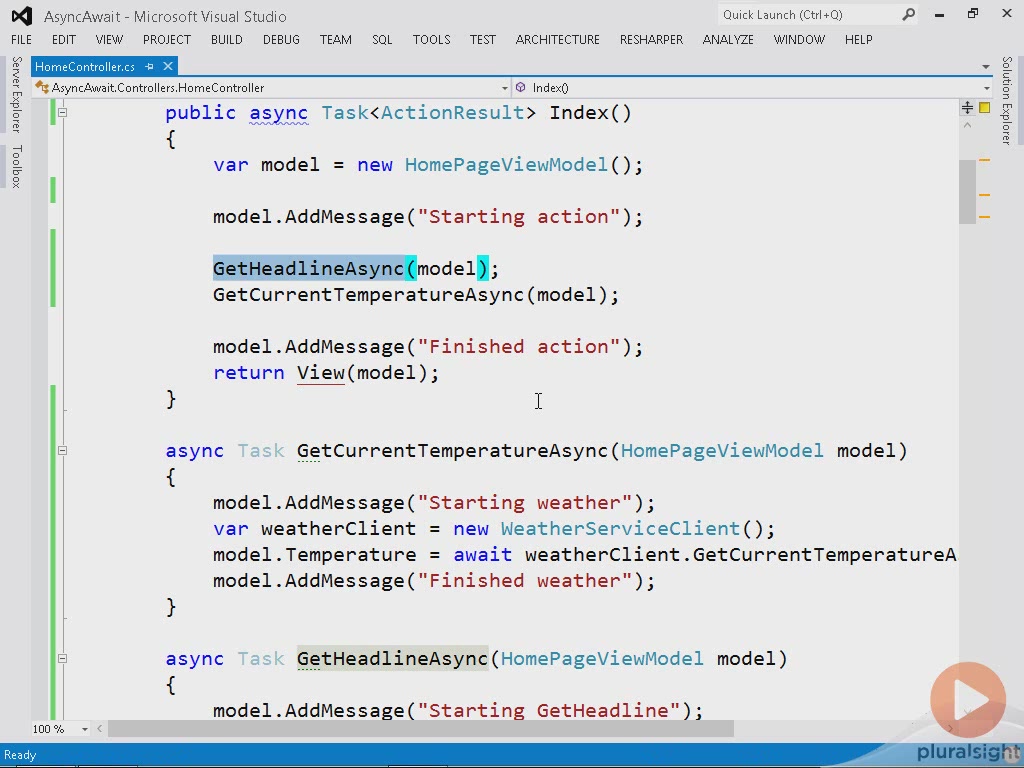Click the first orange marker in scrollbar margin

(985, 160)
